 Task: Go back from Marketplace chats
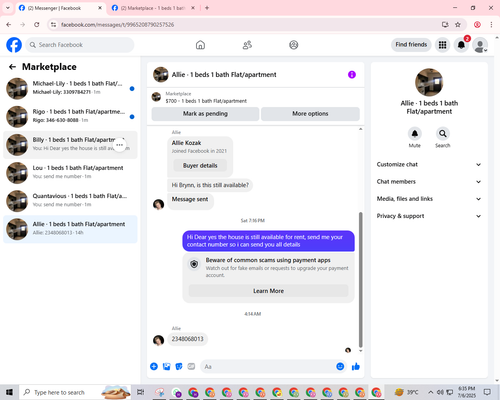tap(12, 67)
